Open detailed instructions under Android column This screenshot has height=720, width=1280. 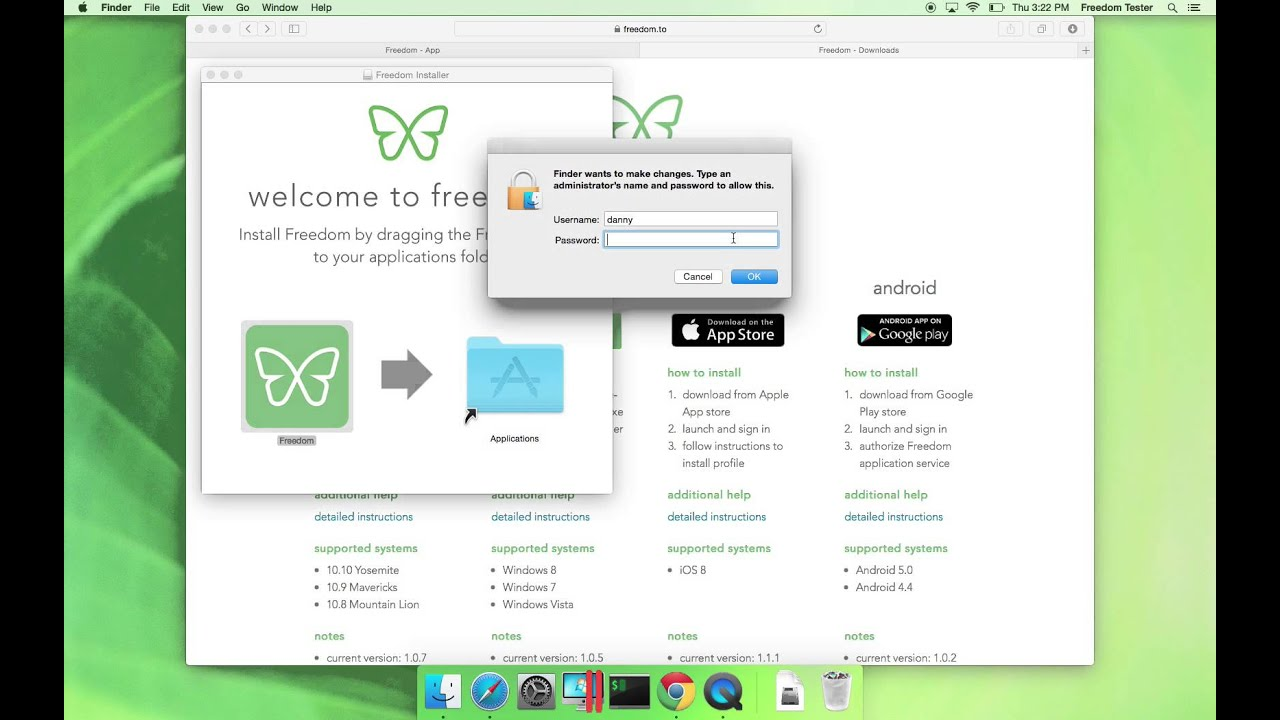pyautogui.click(x=893, y=517)
